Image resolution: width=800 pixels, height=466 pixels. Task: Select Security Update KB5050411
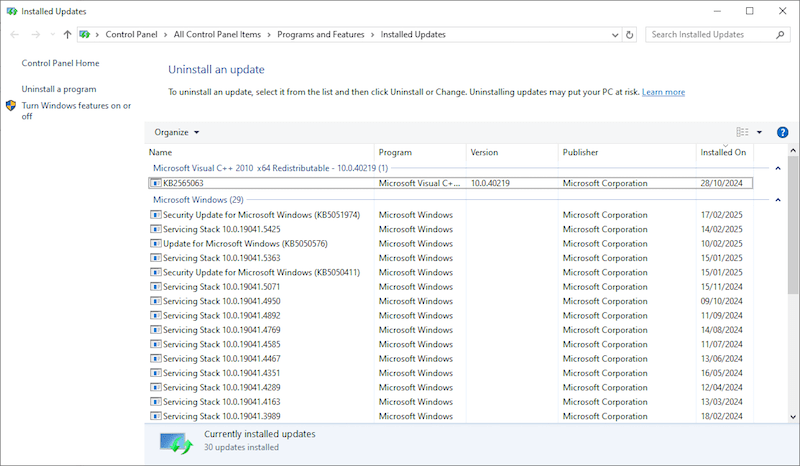[451, 273]
